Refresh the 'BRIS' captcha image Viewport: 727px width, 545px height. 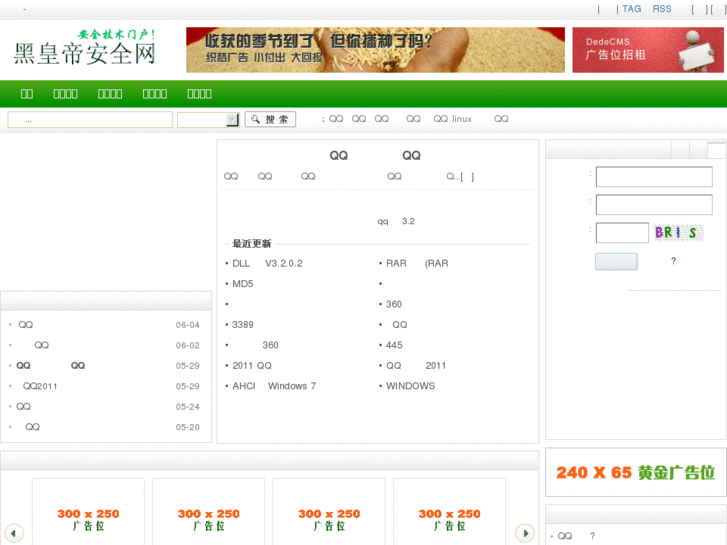pyautogui.click(x=678, y=232)
